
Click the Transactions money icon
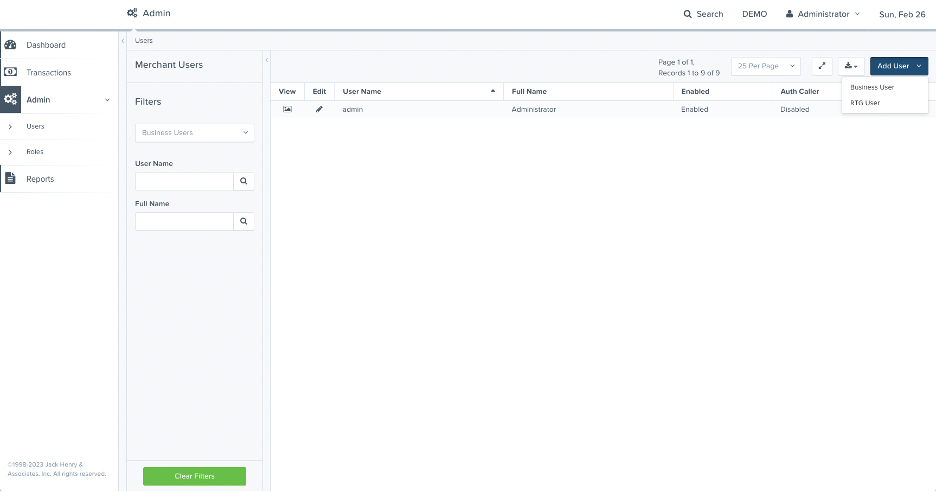click(11, 72)
